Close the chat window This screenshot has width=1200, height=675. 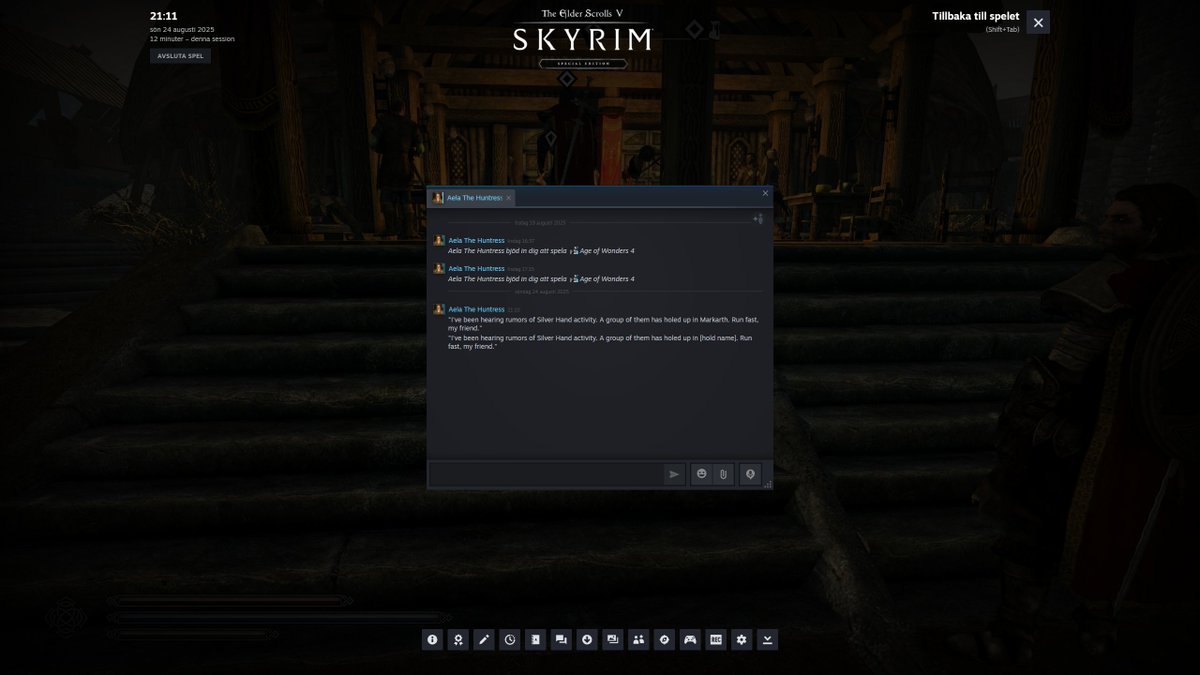pos(766,193)
